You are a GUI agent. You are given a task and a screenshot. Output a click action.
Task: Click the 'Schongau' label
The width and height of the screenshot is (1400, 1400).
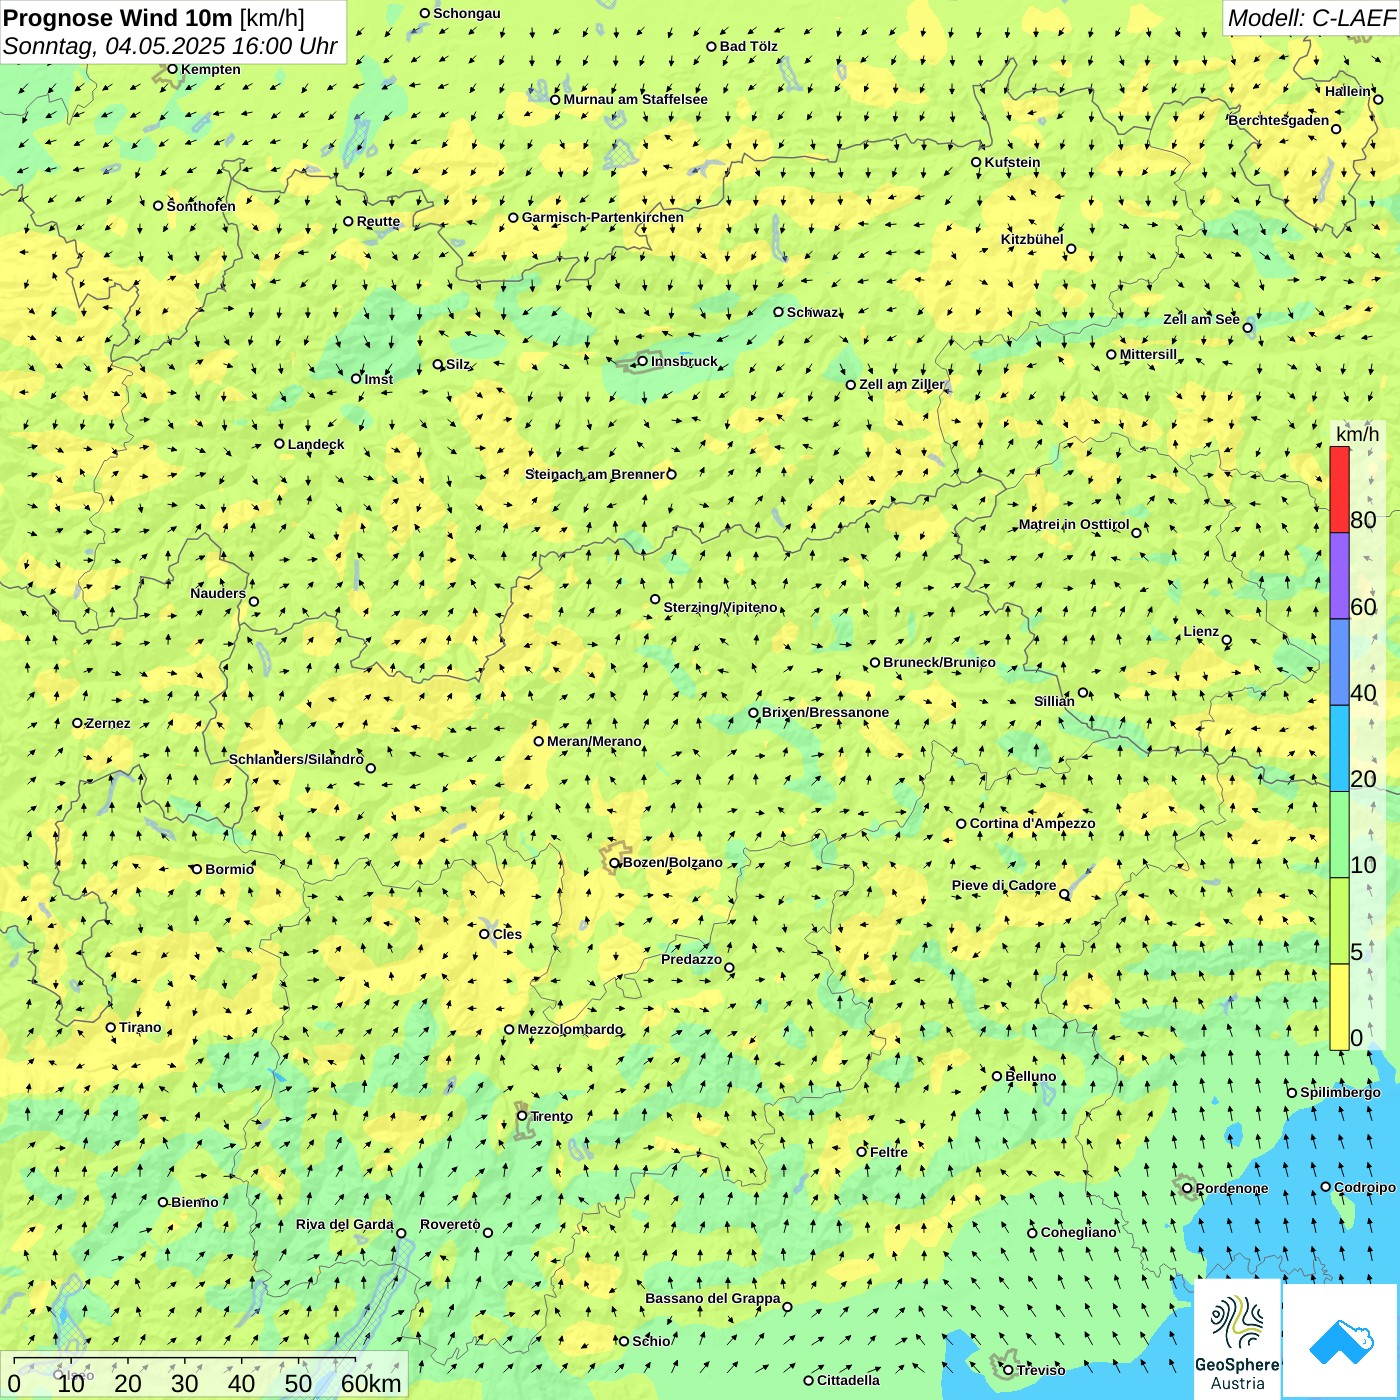pyautogui.click(x=466, y=13)
